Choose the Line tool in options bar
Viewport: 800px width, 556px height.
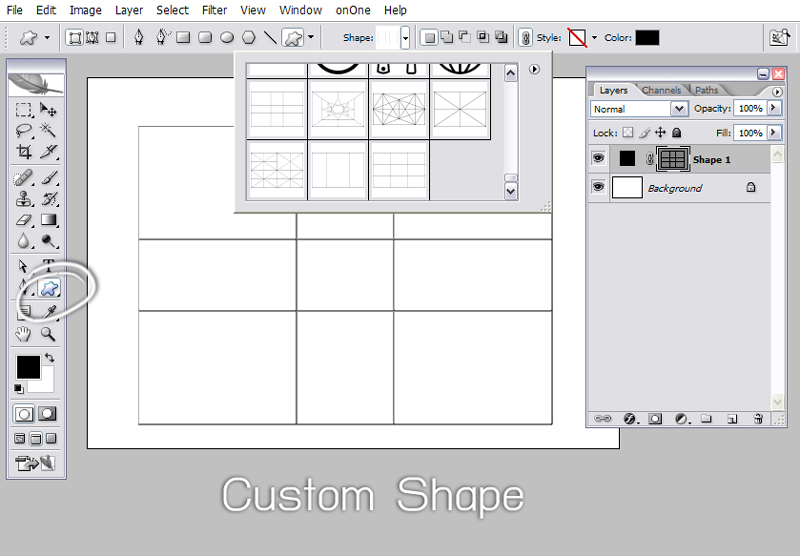pos(270,37)
